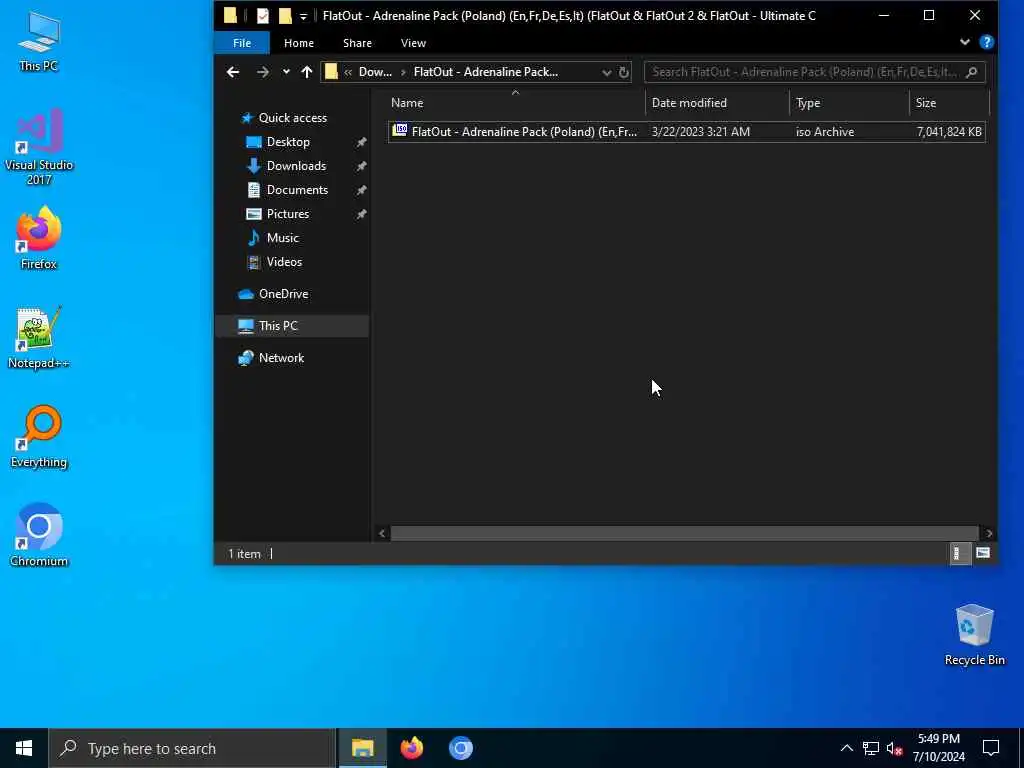Go back in File Explorer
This screenshot has width=1024, height=768.
[x=233, y=72]
